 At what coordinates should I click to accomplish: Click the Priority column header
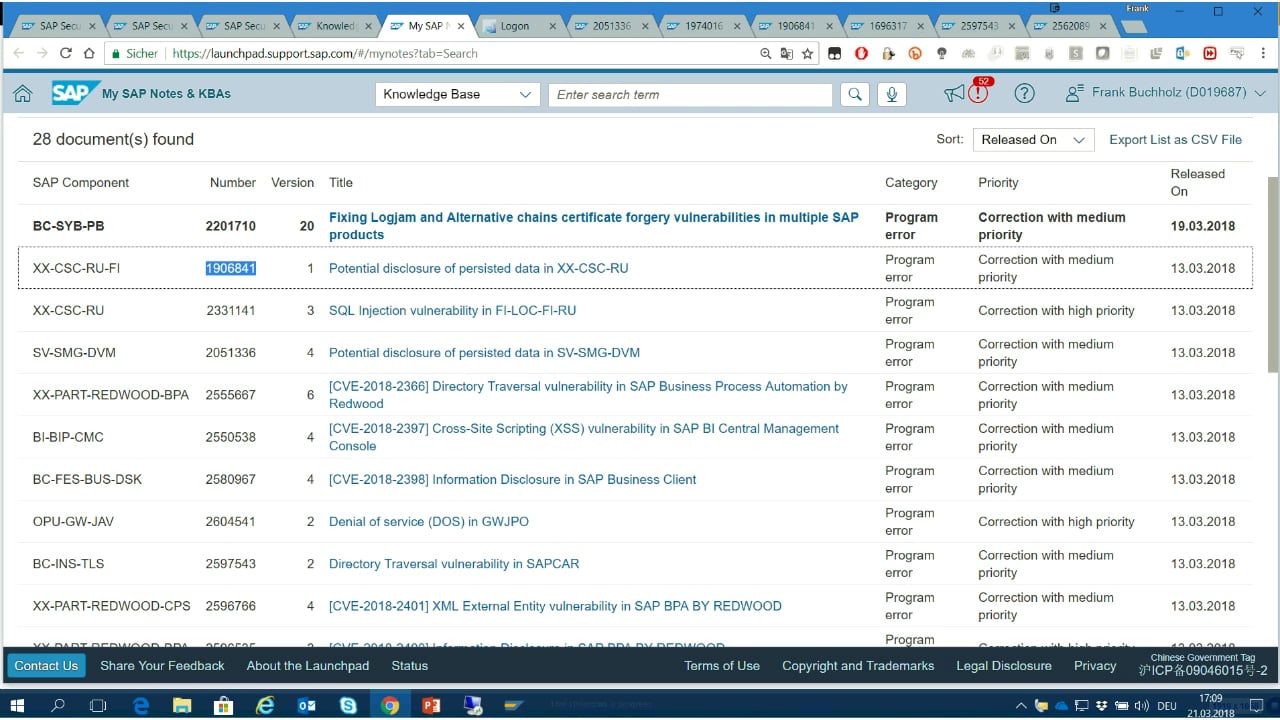click(x=998, y=183)
